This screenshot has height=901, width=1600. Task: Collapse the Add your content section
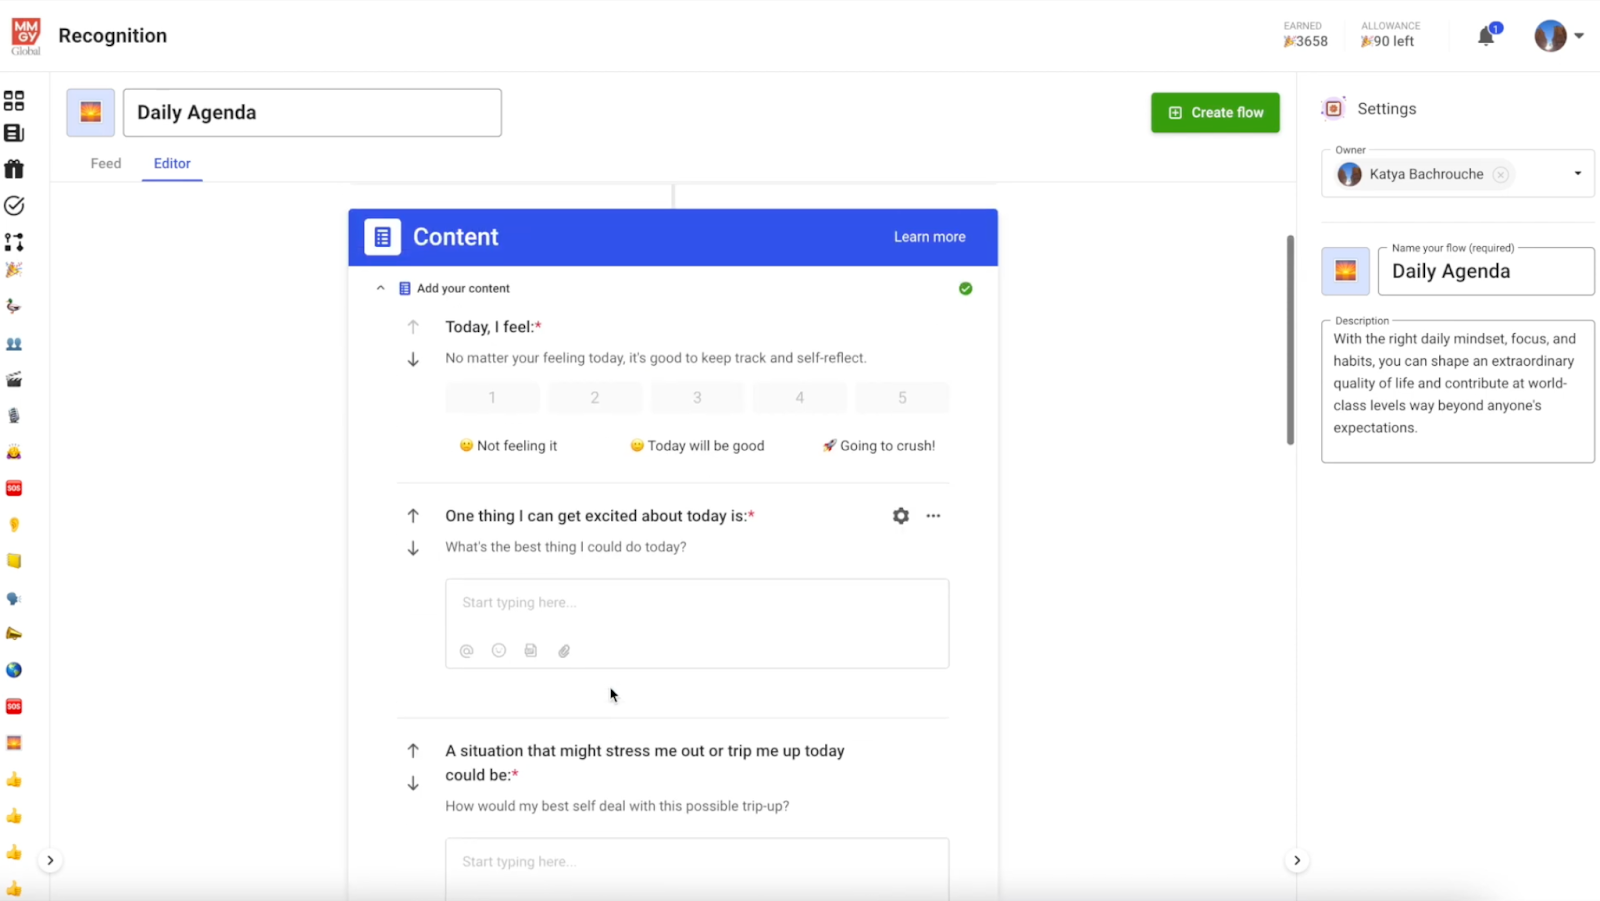point(381,288)
